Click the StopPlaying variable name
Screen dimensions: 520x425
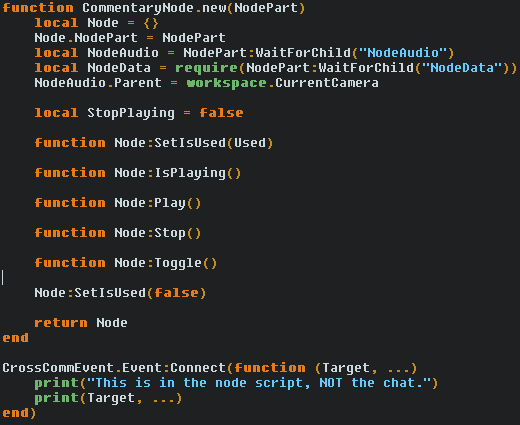pyautogui.click(x=131, y=113)
